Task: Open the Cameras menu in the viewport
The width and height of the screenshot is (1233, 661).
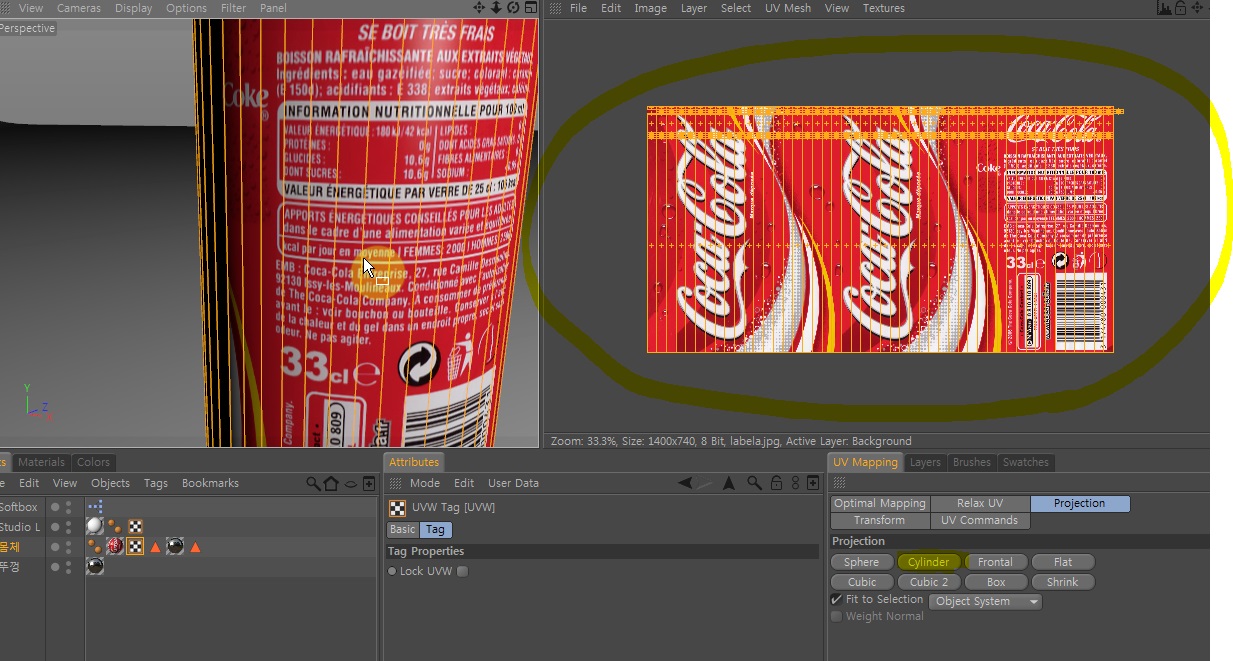Action: [x=79, y=8]
